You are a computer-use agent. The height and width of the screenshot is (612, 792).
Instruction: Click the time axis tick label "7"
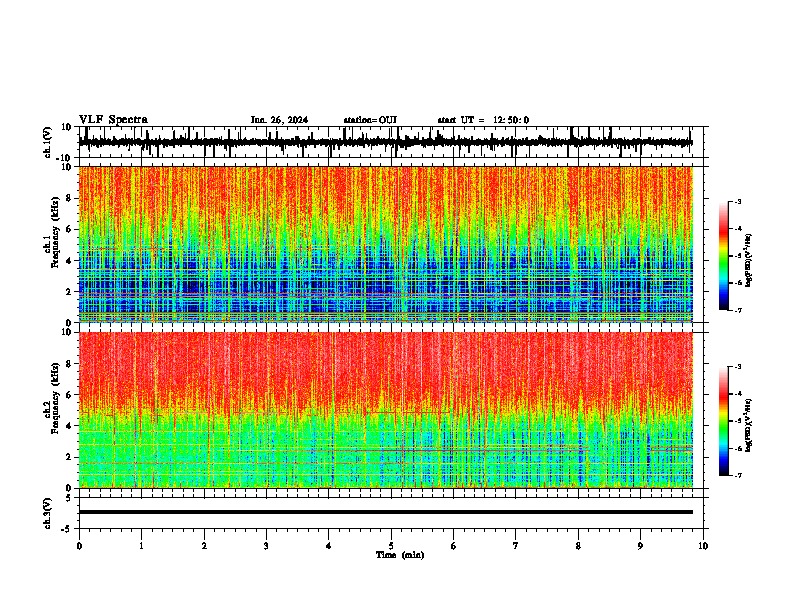pyautogui.click(x=516, y=546)
